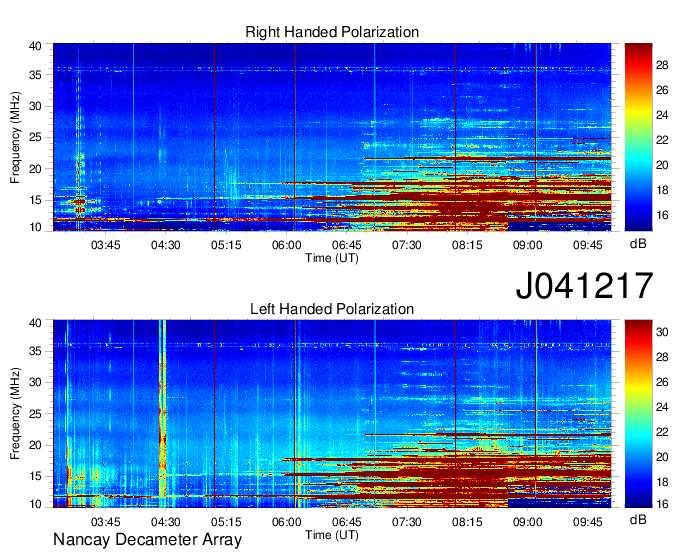Click 06:45 time tick under Right Handed plot
Viewport: 680px width, 552px height.
(x=346, y=245)
